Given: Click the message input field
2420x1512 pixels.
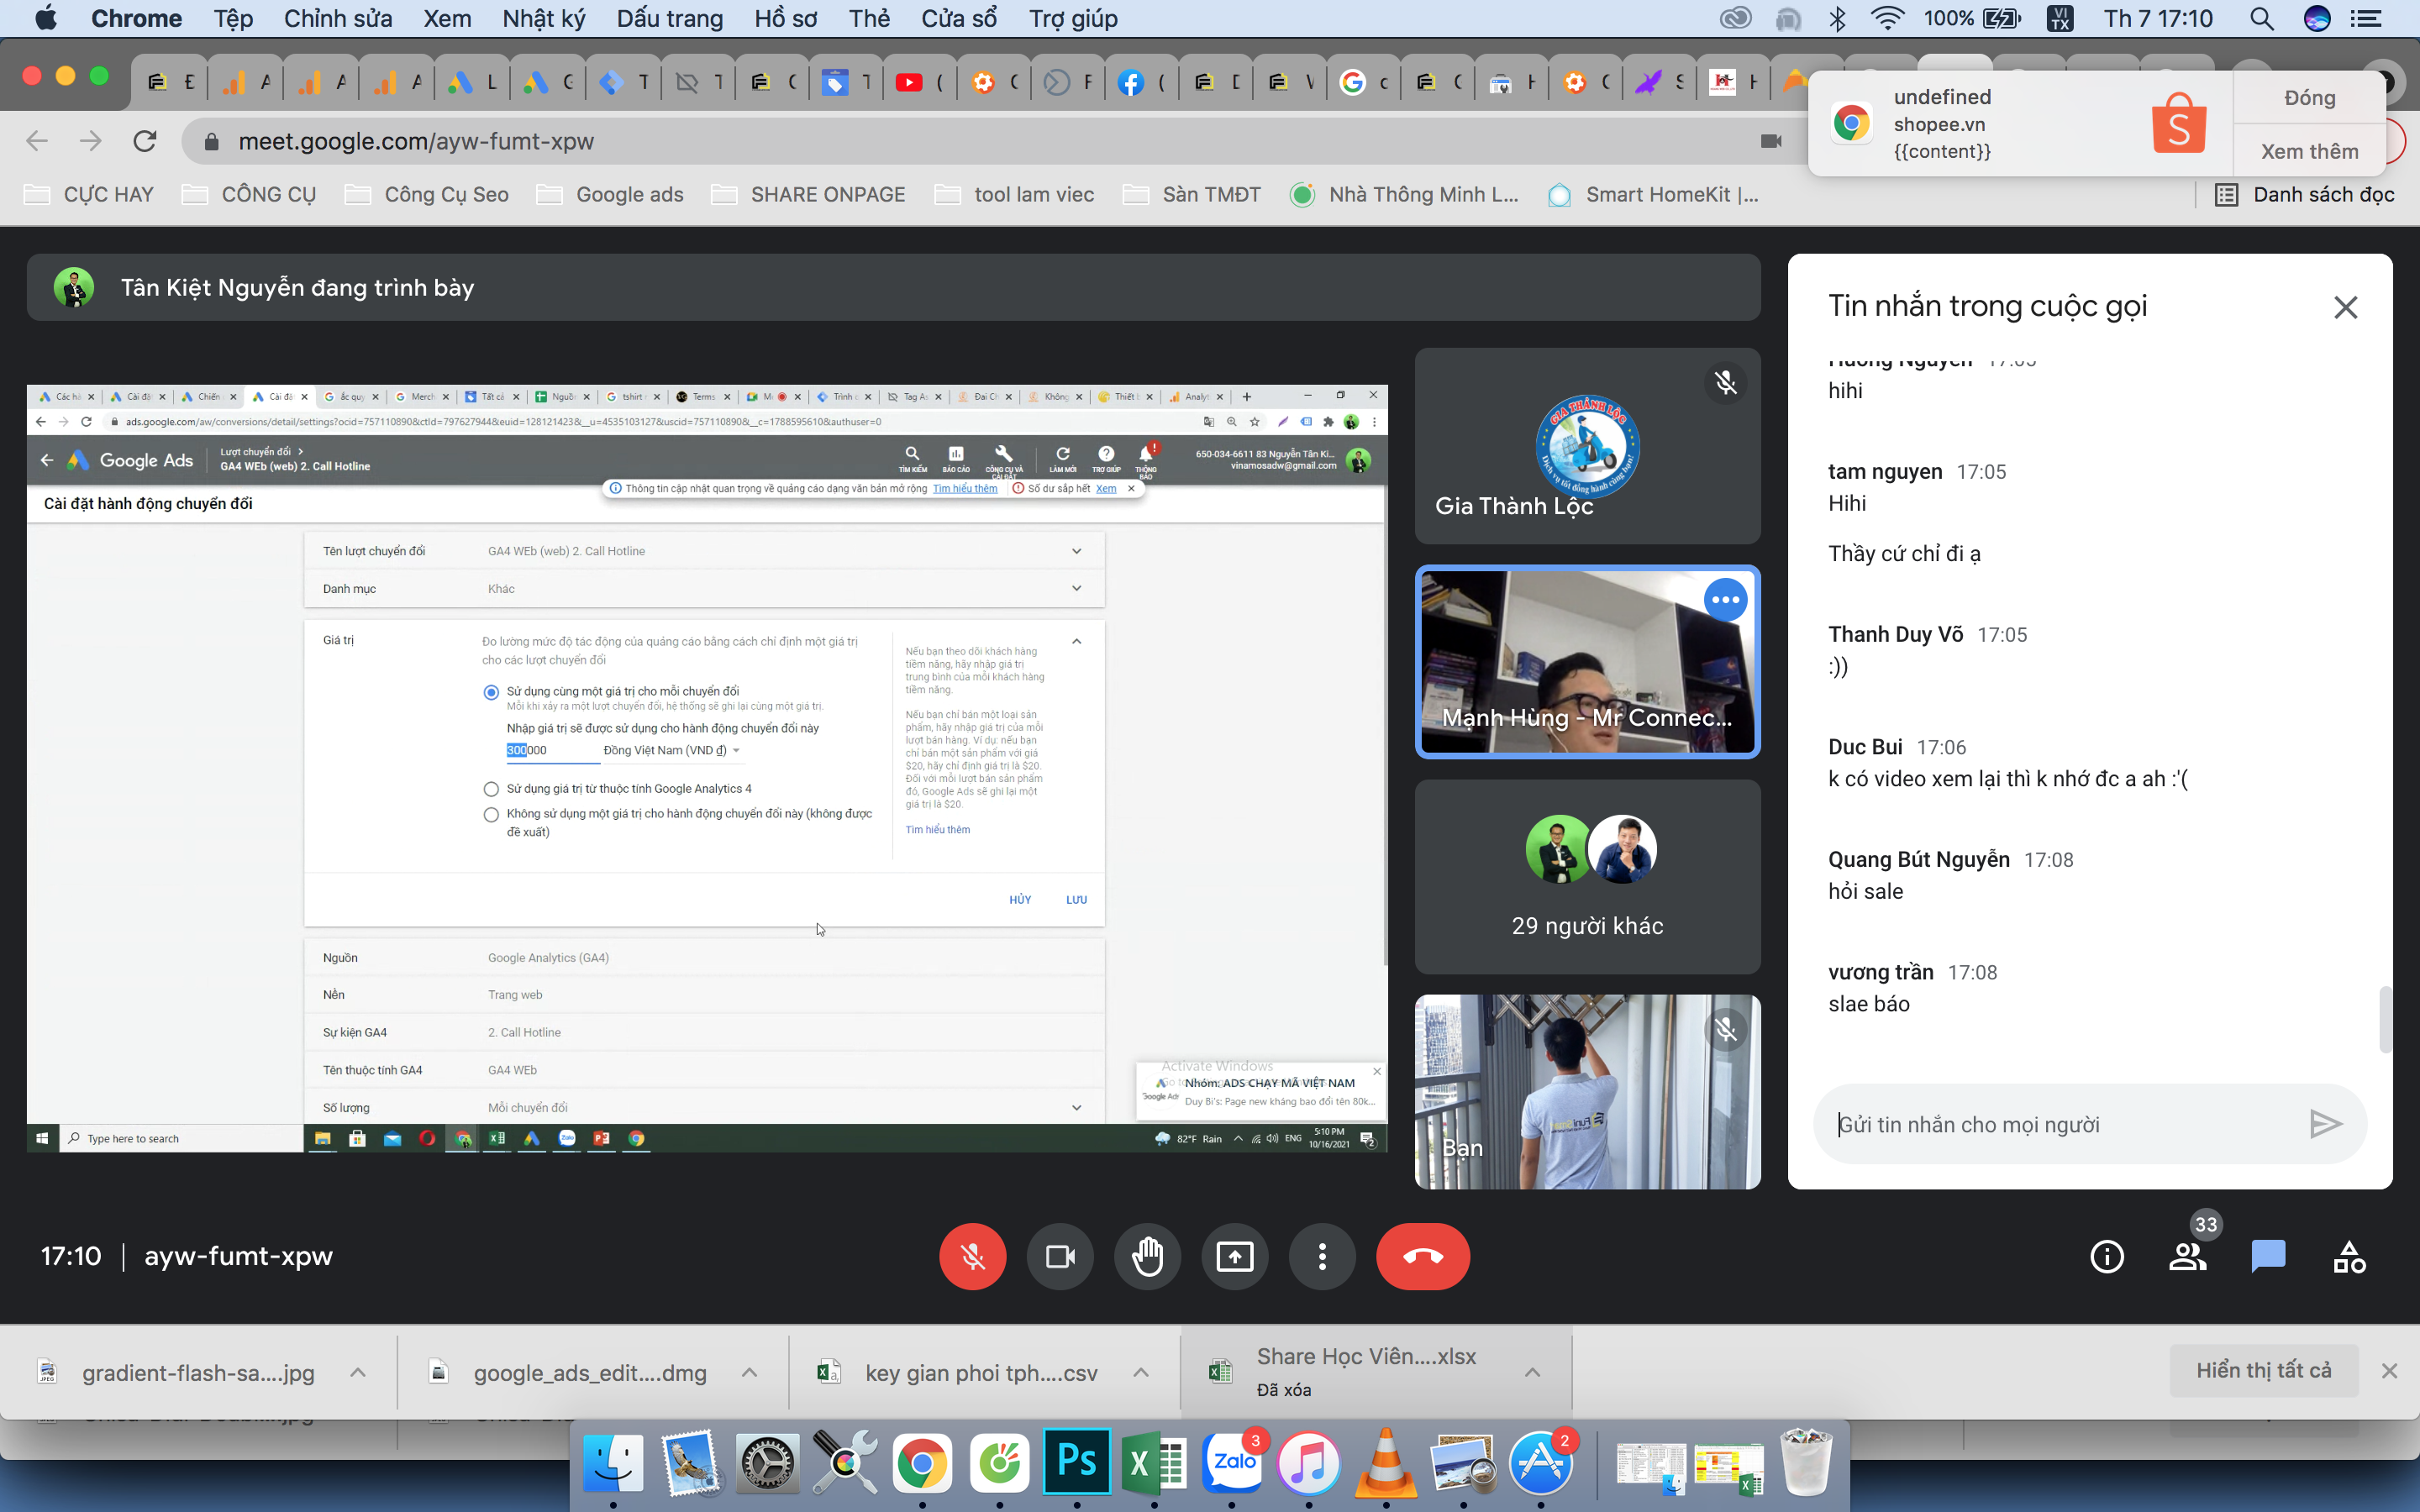Looking at the screenshot, I should pos(2060,1124).
